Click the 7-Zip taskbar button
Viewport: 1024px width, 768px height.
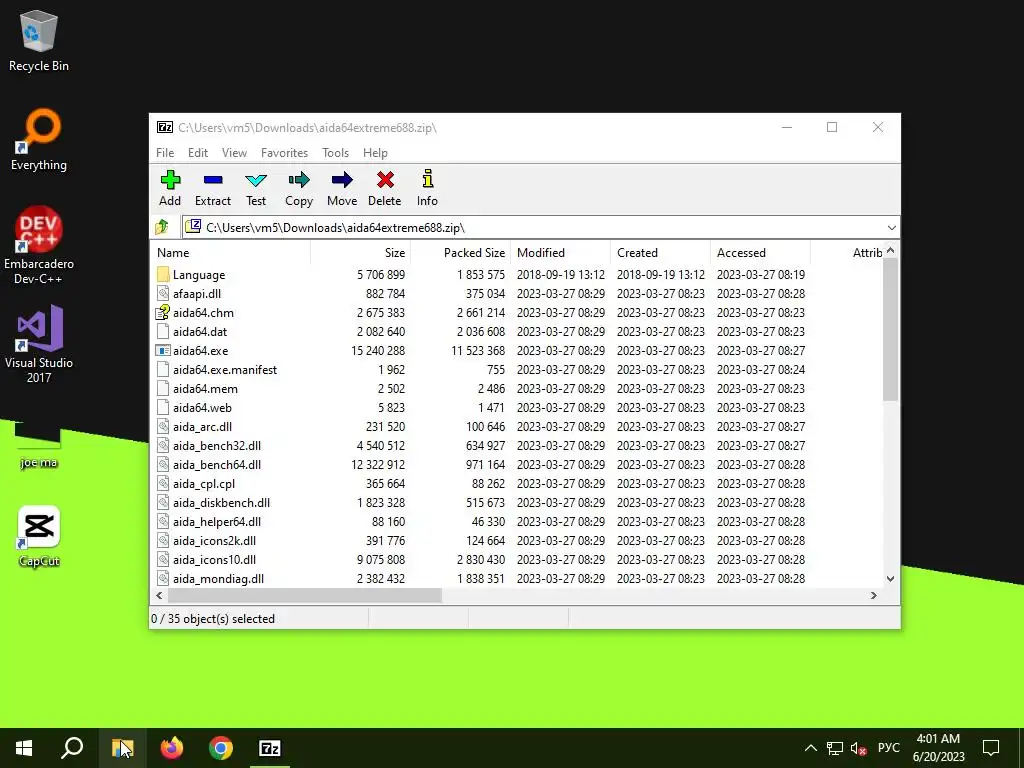coord(270,748)
